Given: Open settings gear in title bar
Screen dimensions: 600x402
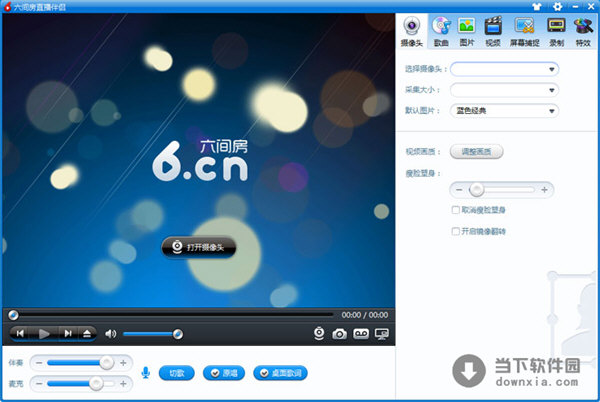Looking at the screenshot, I should coord(558,7).
